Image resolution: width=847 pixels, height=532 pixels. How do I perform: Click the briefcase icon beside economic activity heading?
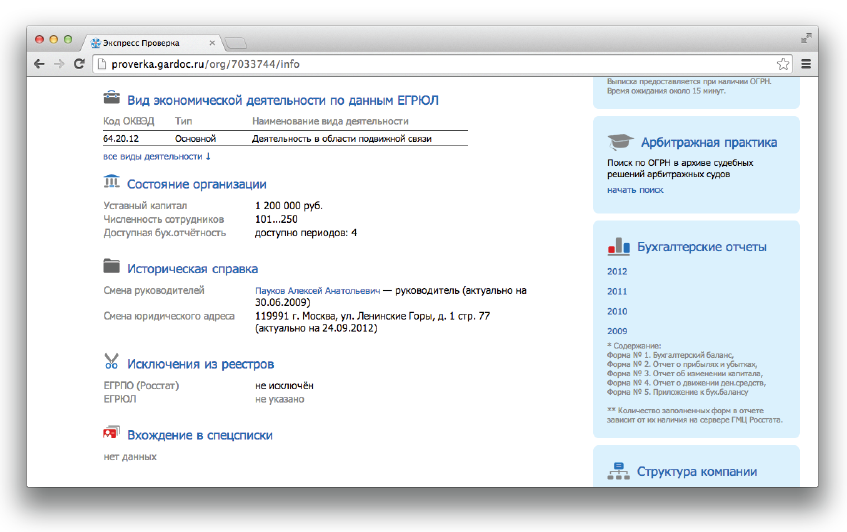pos(112,99)
